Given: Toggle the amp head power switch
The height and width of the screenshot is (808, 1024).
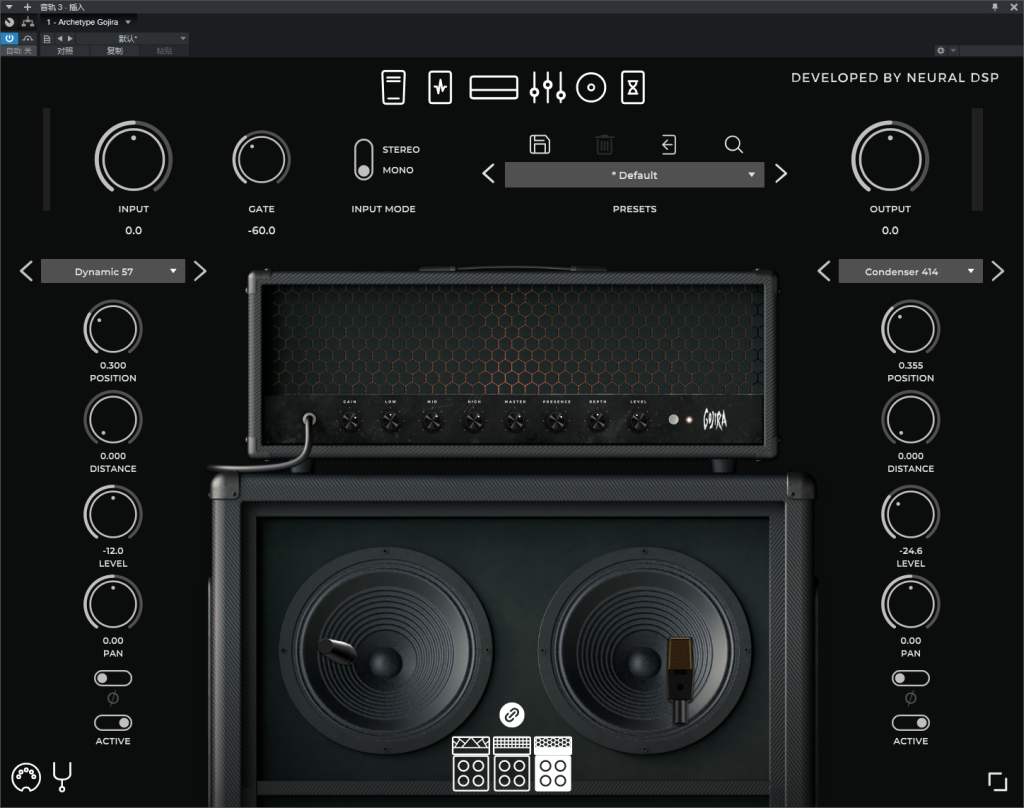Looking at the screenshot, I should tap(673, 419).
